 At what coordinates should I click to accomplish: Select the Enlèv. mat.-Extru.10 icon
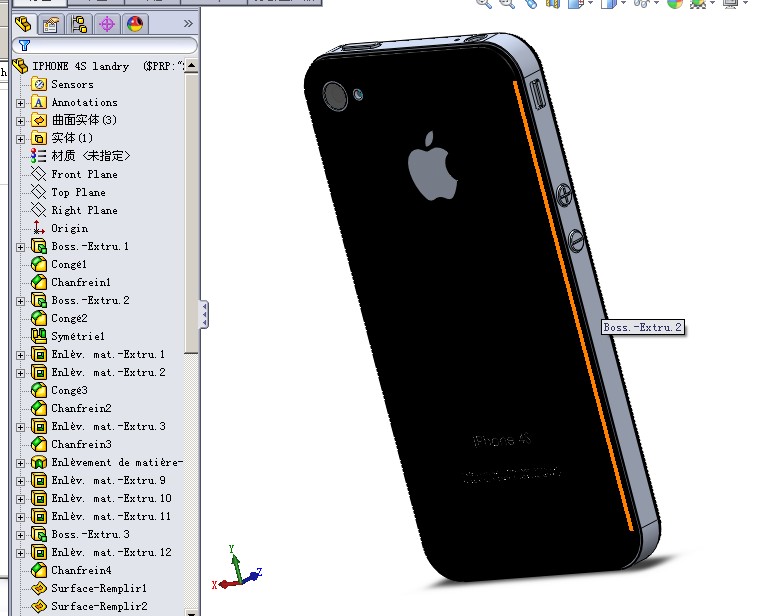click(x=39, y=498)
